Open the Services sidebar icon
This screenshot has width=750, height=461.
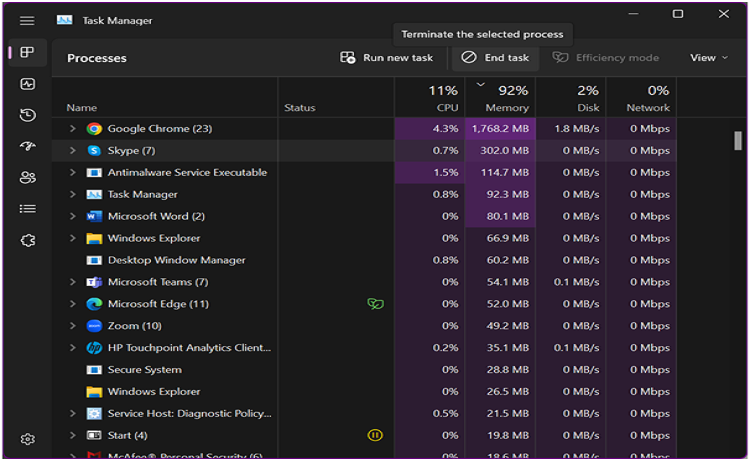(27, 240)
